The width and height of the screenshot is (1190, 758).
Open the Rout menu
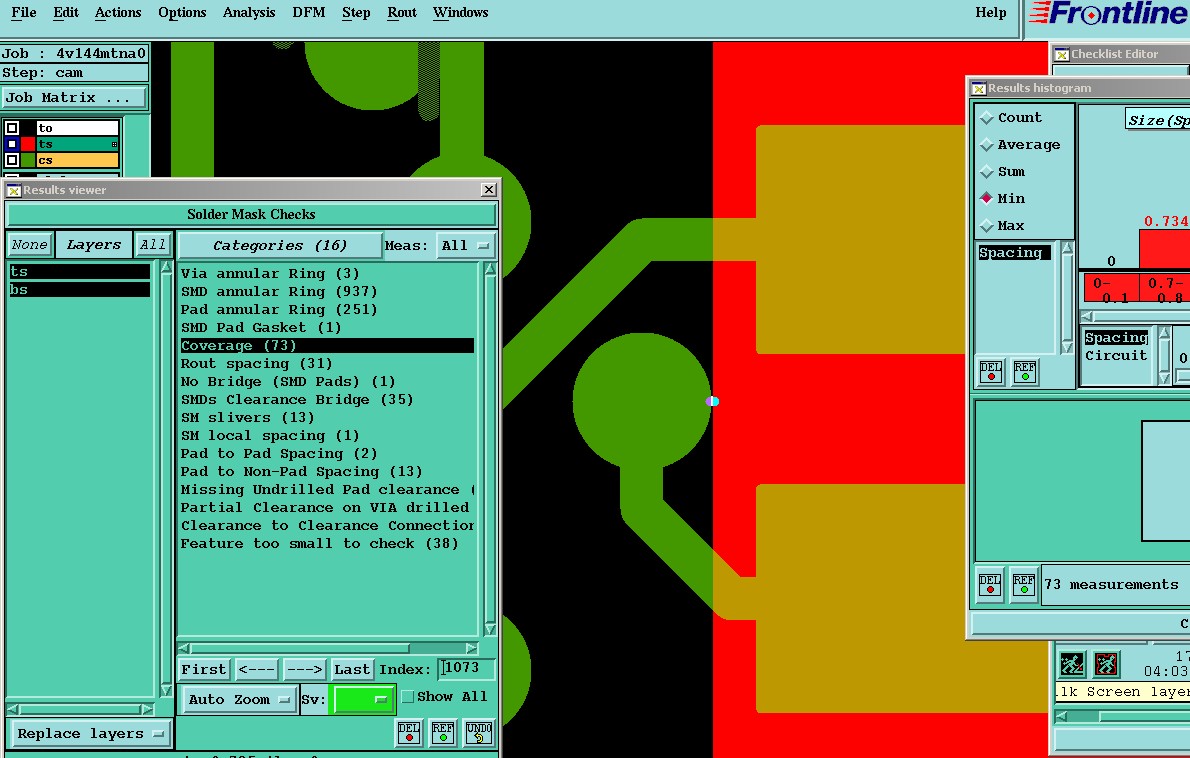tap(401, 12)
